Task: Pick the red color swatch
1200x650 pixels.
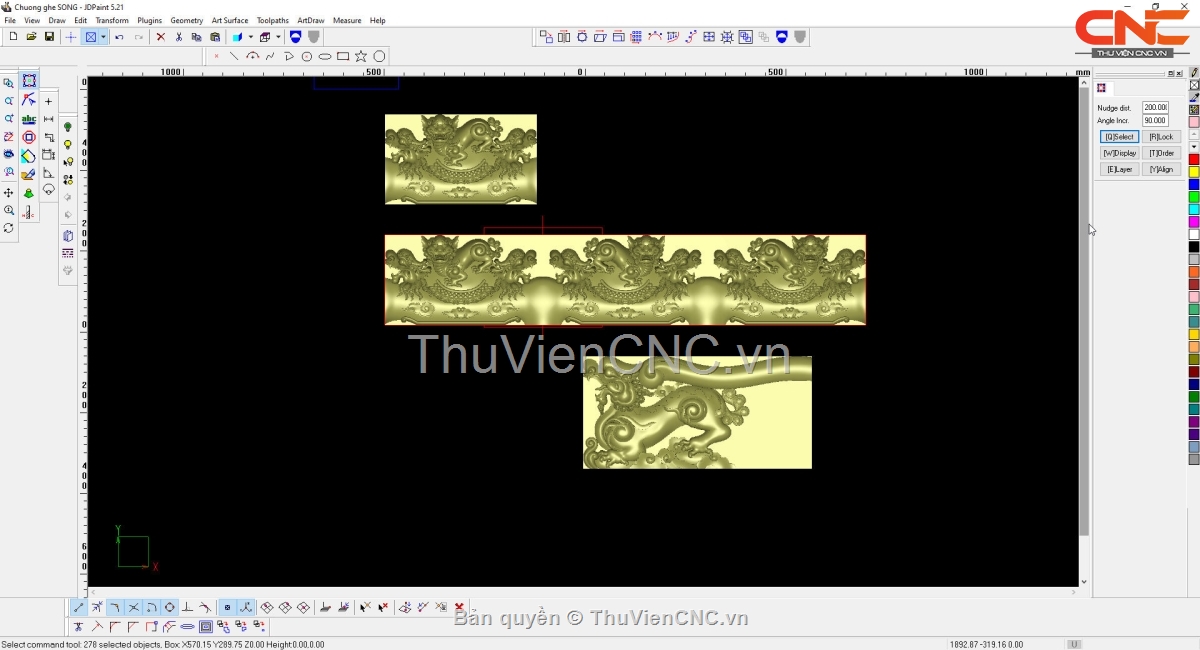Action: [x=1194, y=160]
